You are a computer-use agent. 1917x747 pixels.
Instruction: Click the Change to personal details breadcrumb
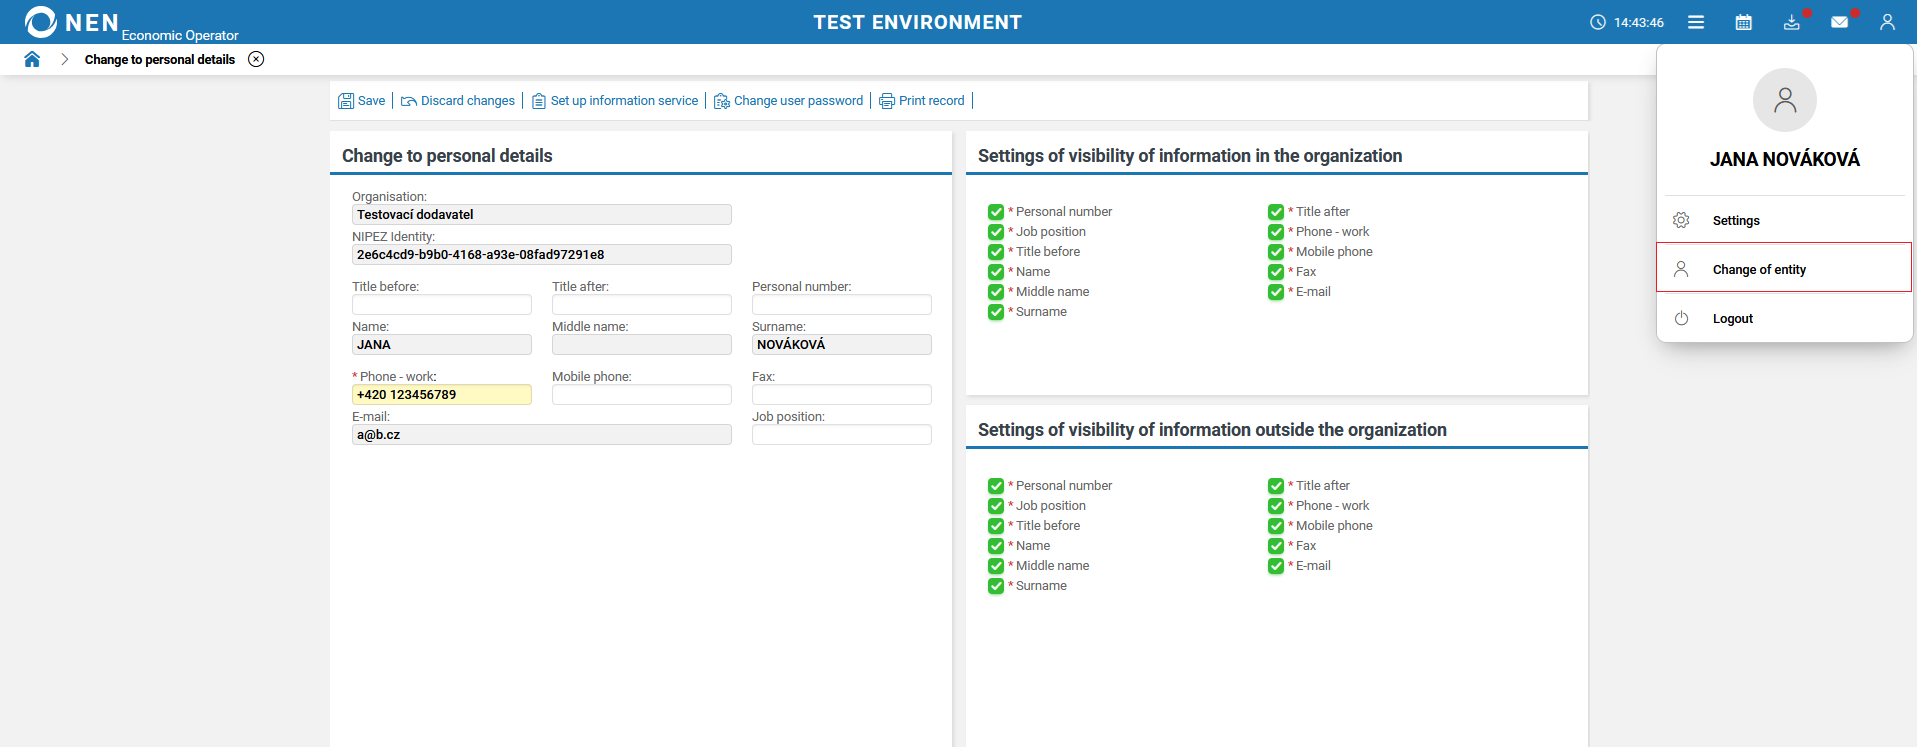(160, 59)
